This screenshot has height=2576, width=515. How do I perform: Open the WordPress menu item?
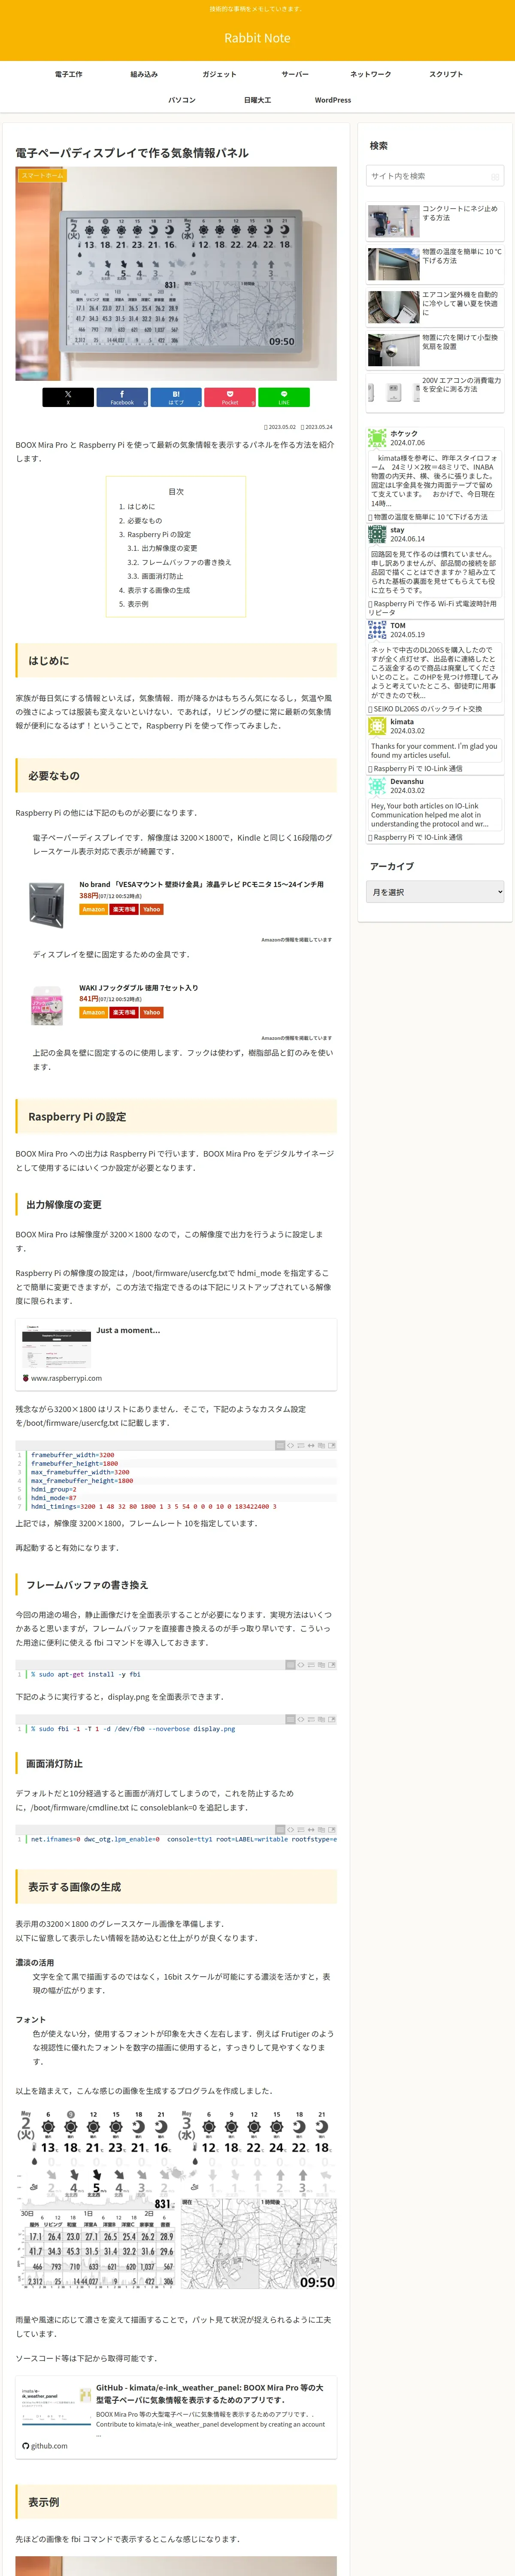click(x=333, y=100)
